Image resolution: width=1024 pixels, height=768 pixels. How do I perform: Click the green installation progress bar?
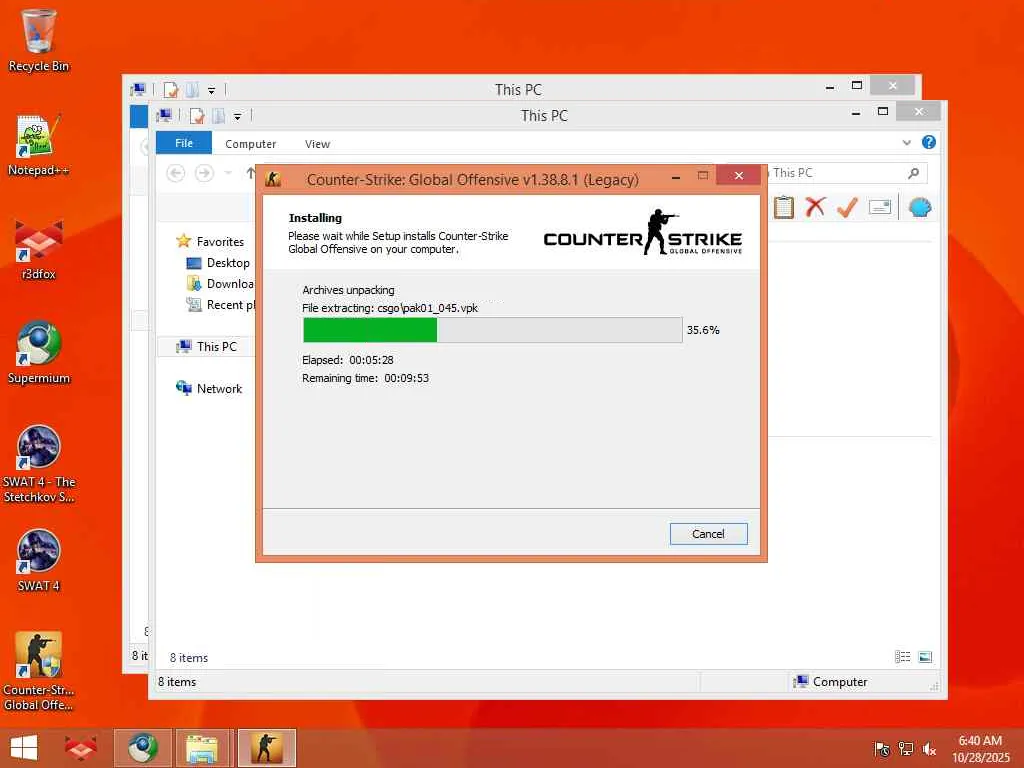(492, 330)
